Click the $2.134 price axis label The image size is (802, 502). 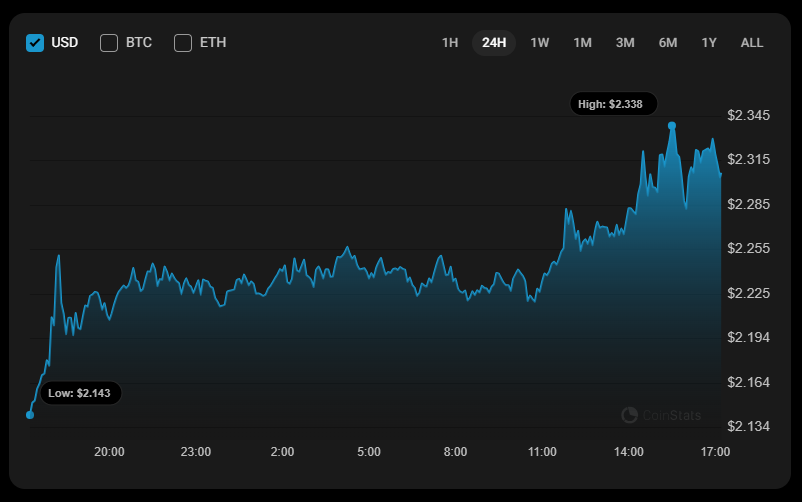749,427
